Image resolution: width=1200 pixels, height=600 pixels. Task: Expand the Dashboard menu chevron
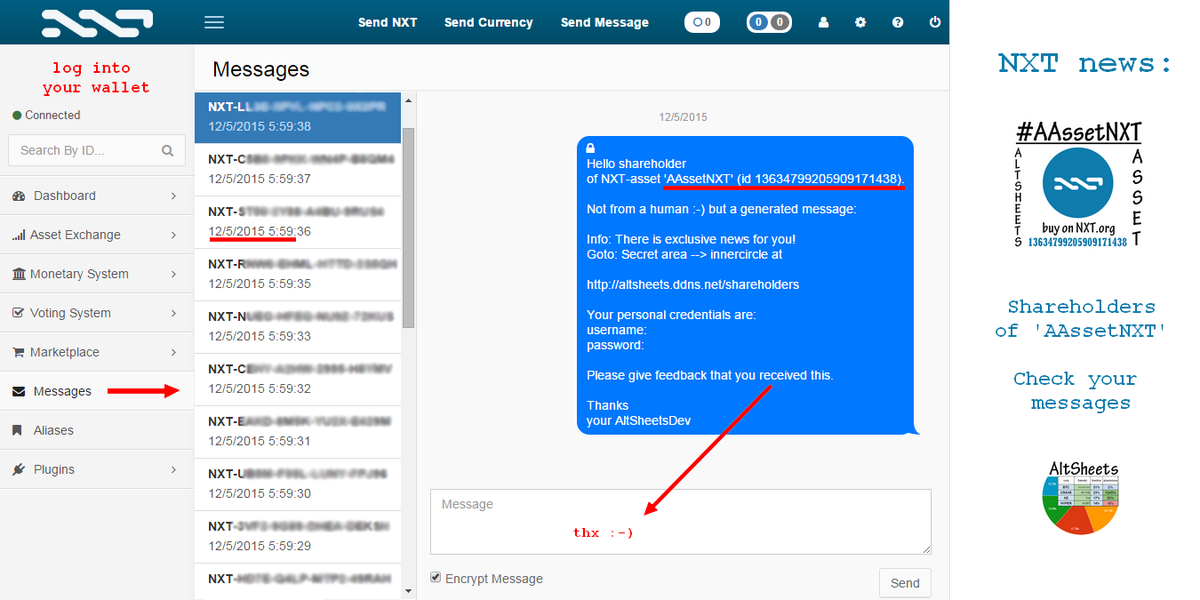pyautogui.click(x=173, y=196)
